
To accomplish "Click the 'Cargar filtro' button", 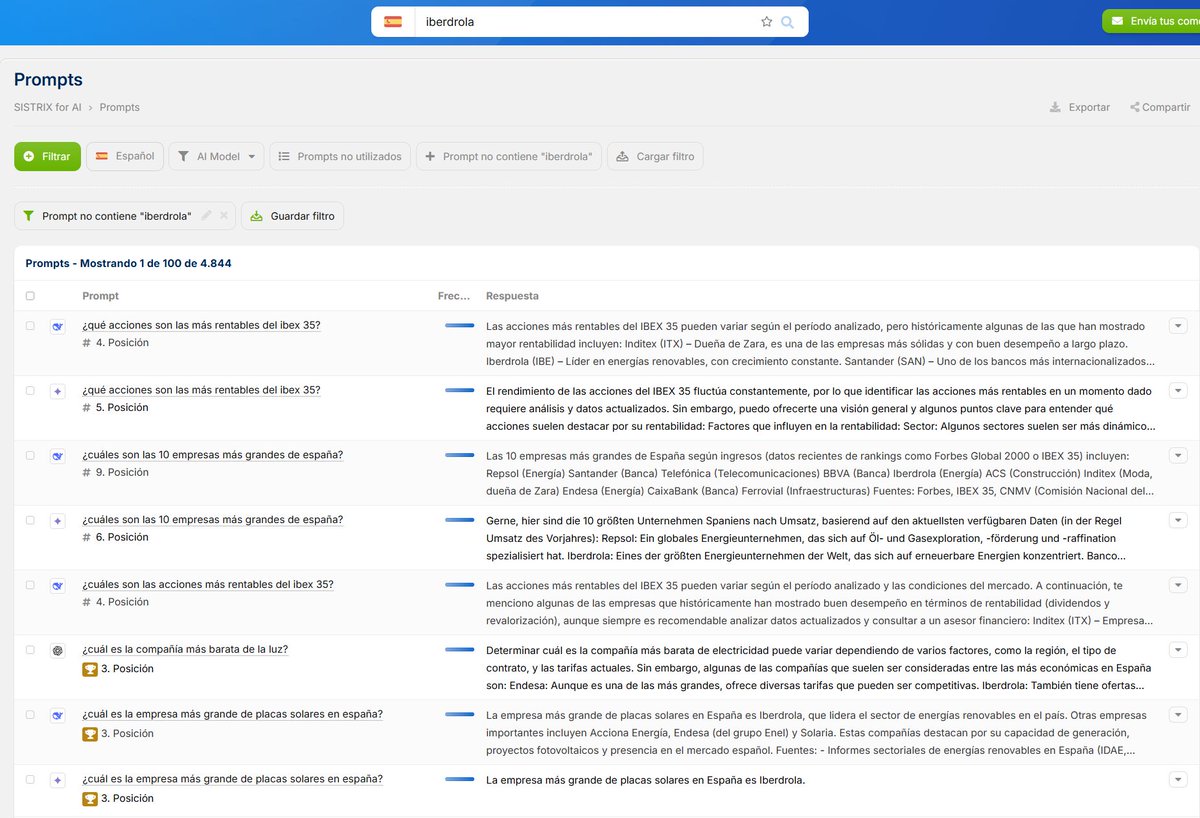I will 655,156.
